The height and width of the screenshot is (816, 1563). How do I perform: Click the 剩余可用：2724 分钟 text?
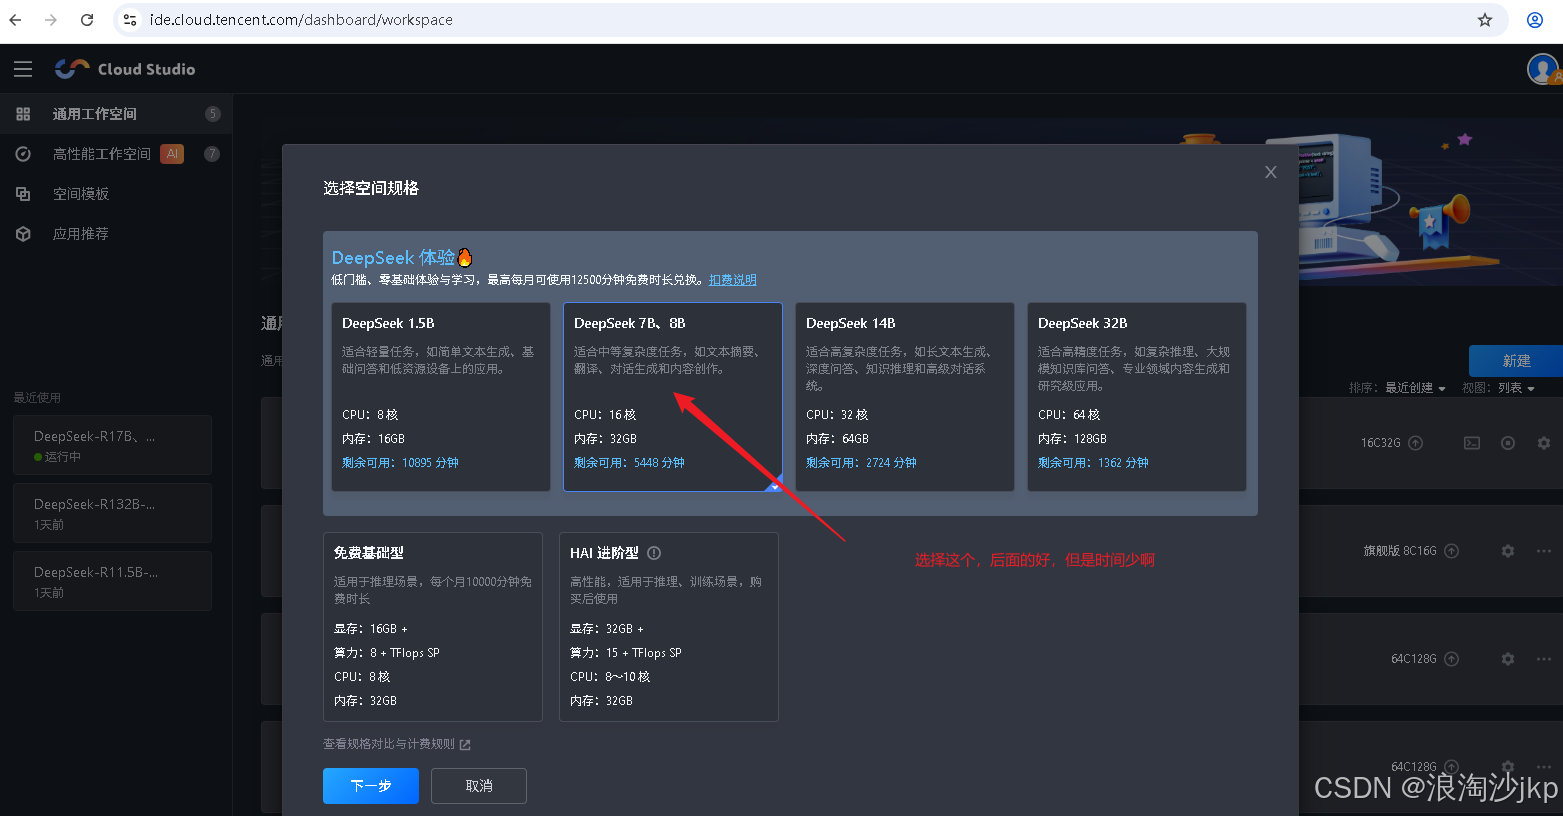pyautogui.click(x=861, y=463)
